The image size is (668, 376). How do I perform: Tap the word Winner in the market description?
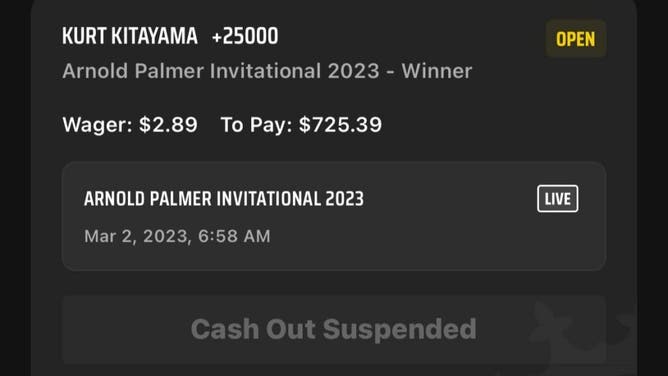(437, 71)
